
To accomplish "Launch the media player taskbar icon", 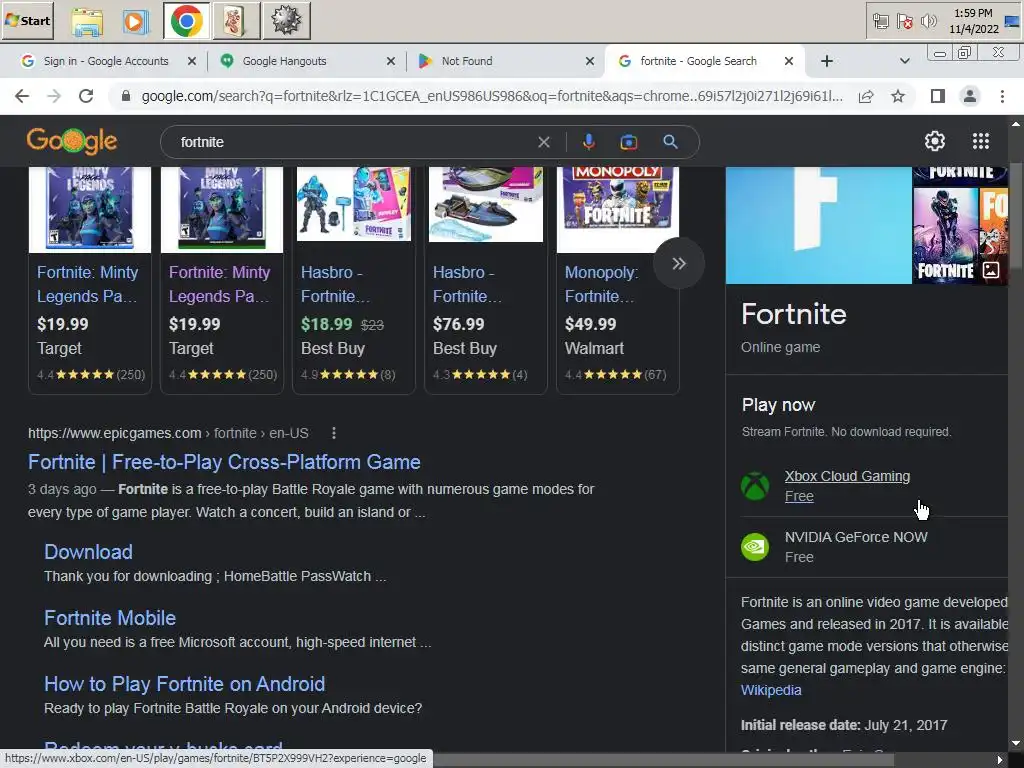I will [135, 21].
